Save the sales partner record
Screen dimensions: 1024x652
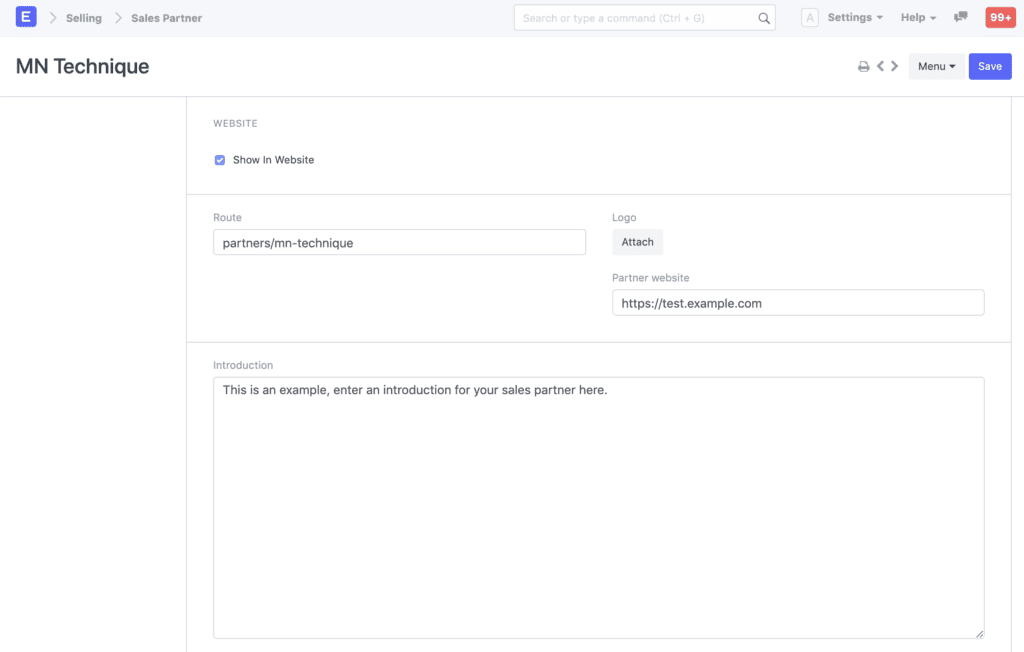point(989,66)
